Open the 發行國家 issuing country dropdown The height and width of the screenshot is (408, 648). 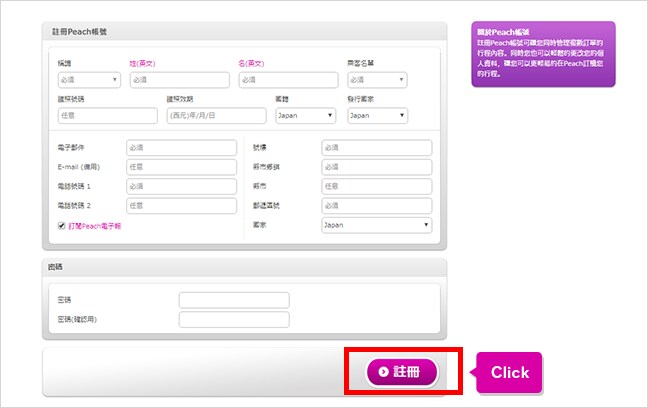click(377, 116)
